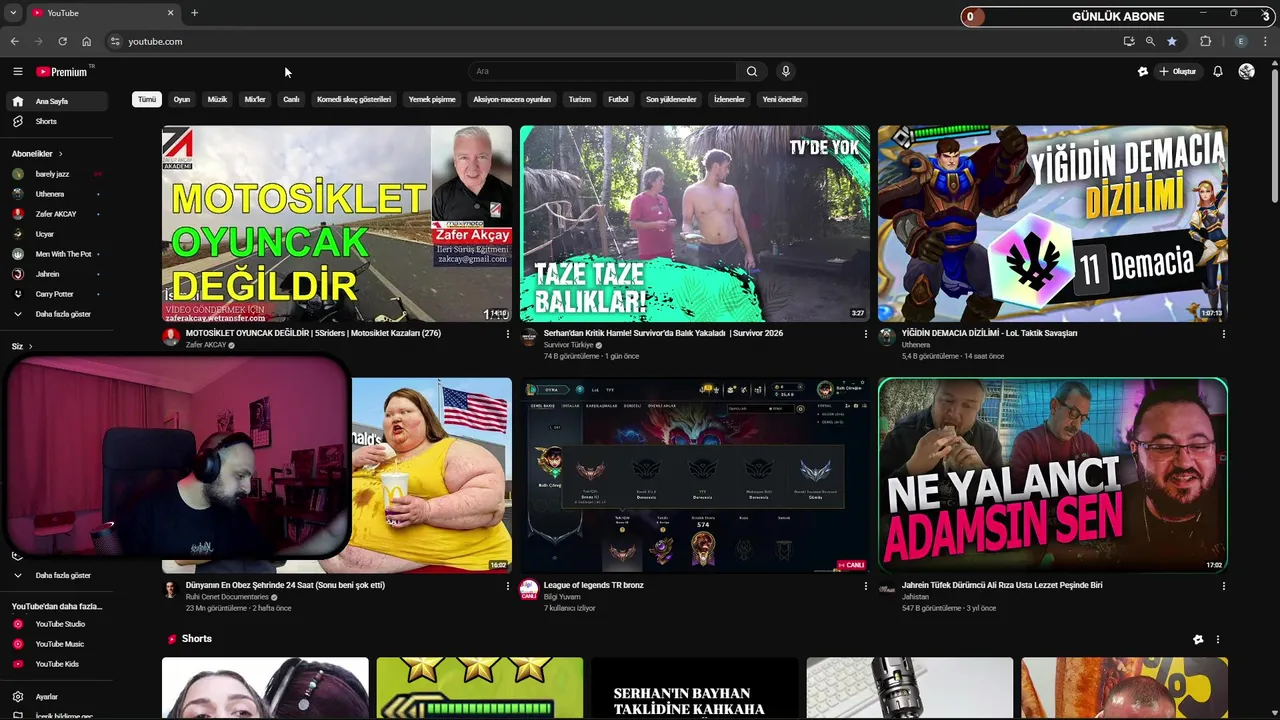Select the Mix'ler filter chip
This screenshot has width=1280, height=720.
click(255, 99)
